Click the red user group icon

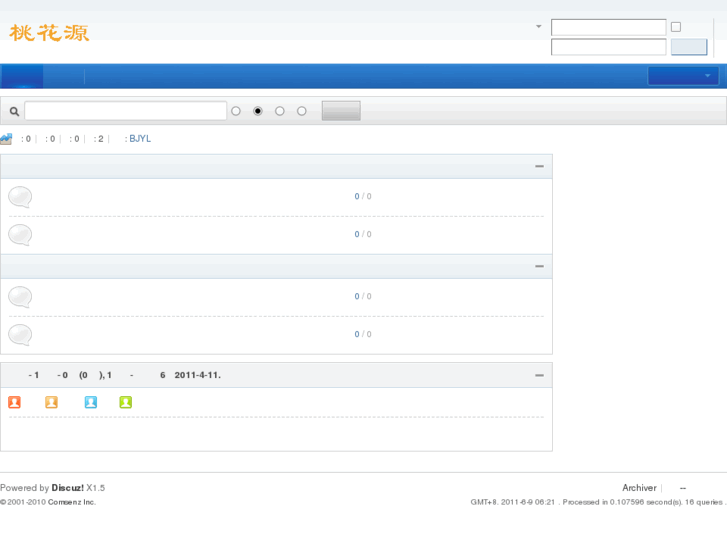click(14, 402)
